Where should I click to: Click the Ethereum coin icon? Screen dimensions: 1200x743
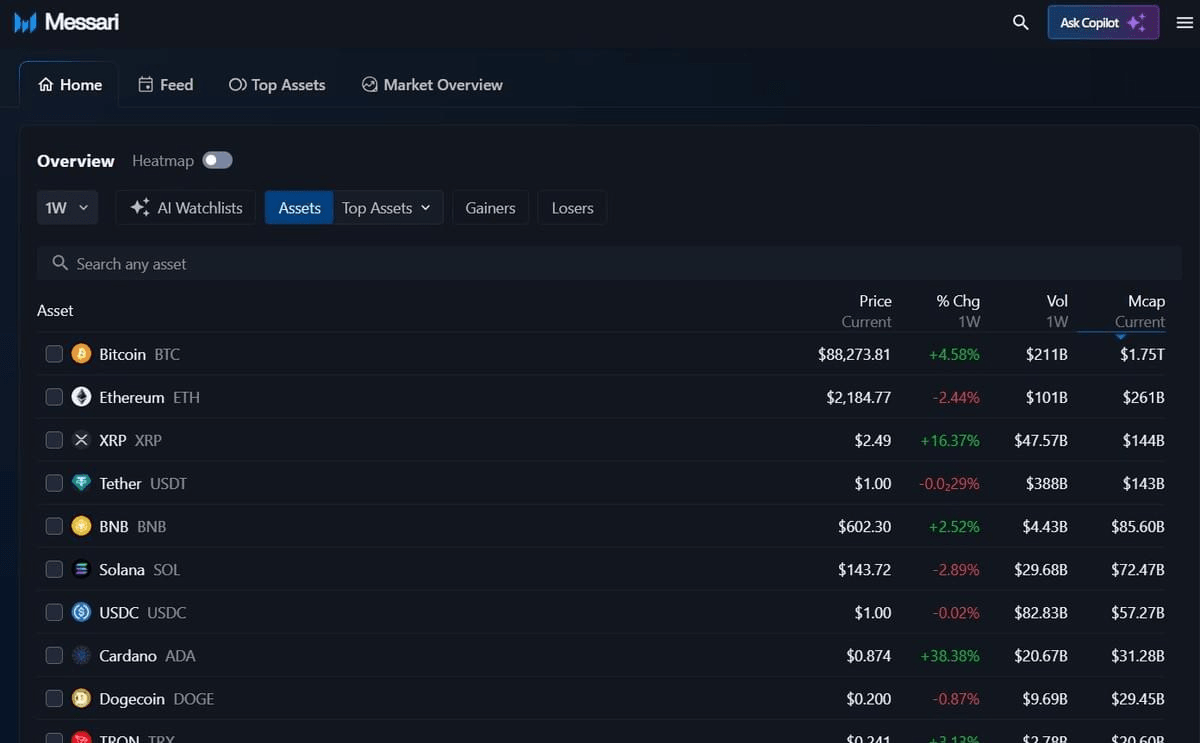(x=81, y=397)
